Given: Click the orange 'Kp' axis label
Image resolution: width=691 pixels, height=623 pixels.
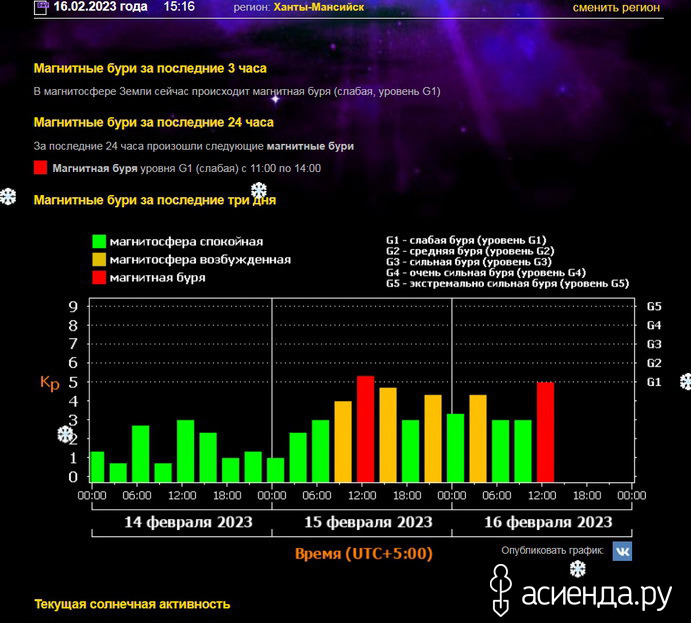Looking at the screenshot, I should click(x=49, y=382).
